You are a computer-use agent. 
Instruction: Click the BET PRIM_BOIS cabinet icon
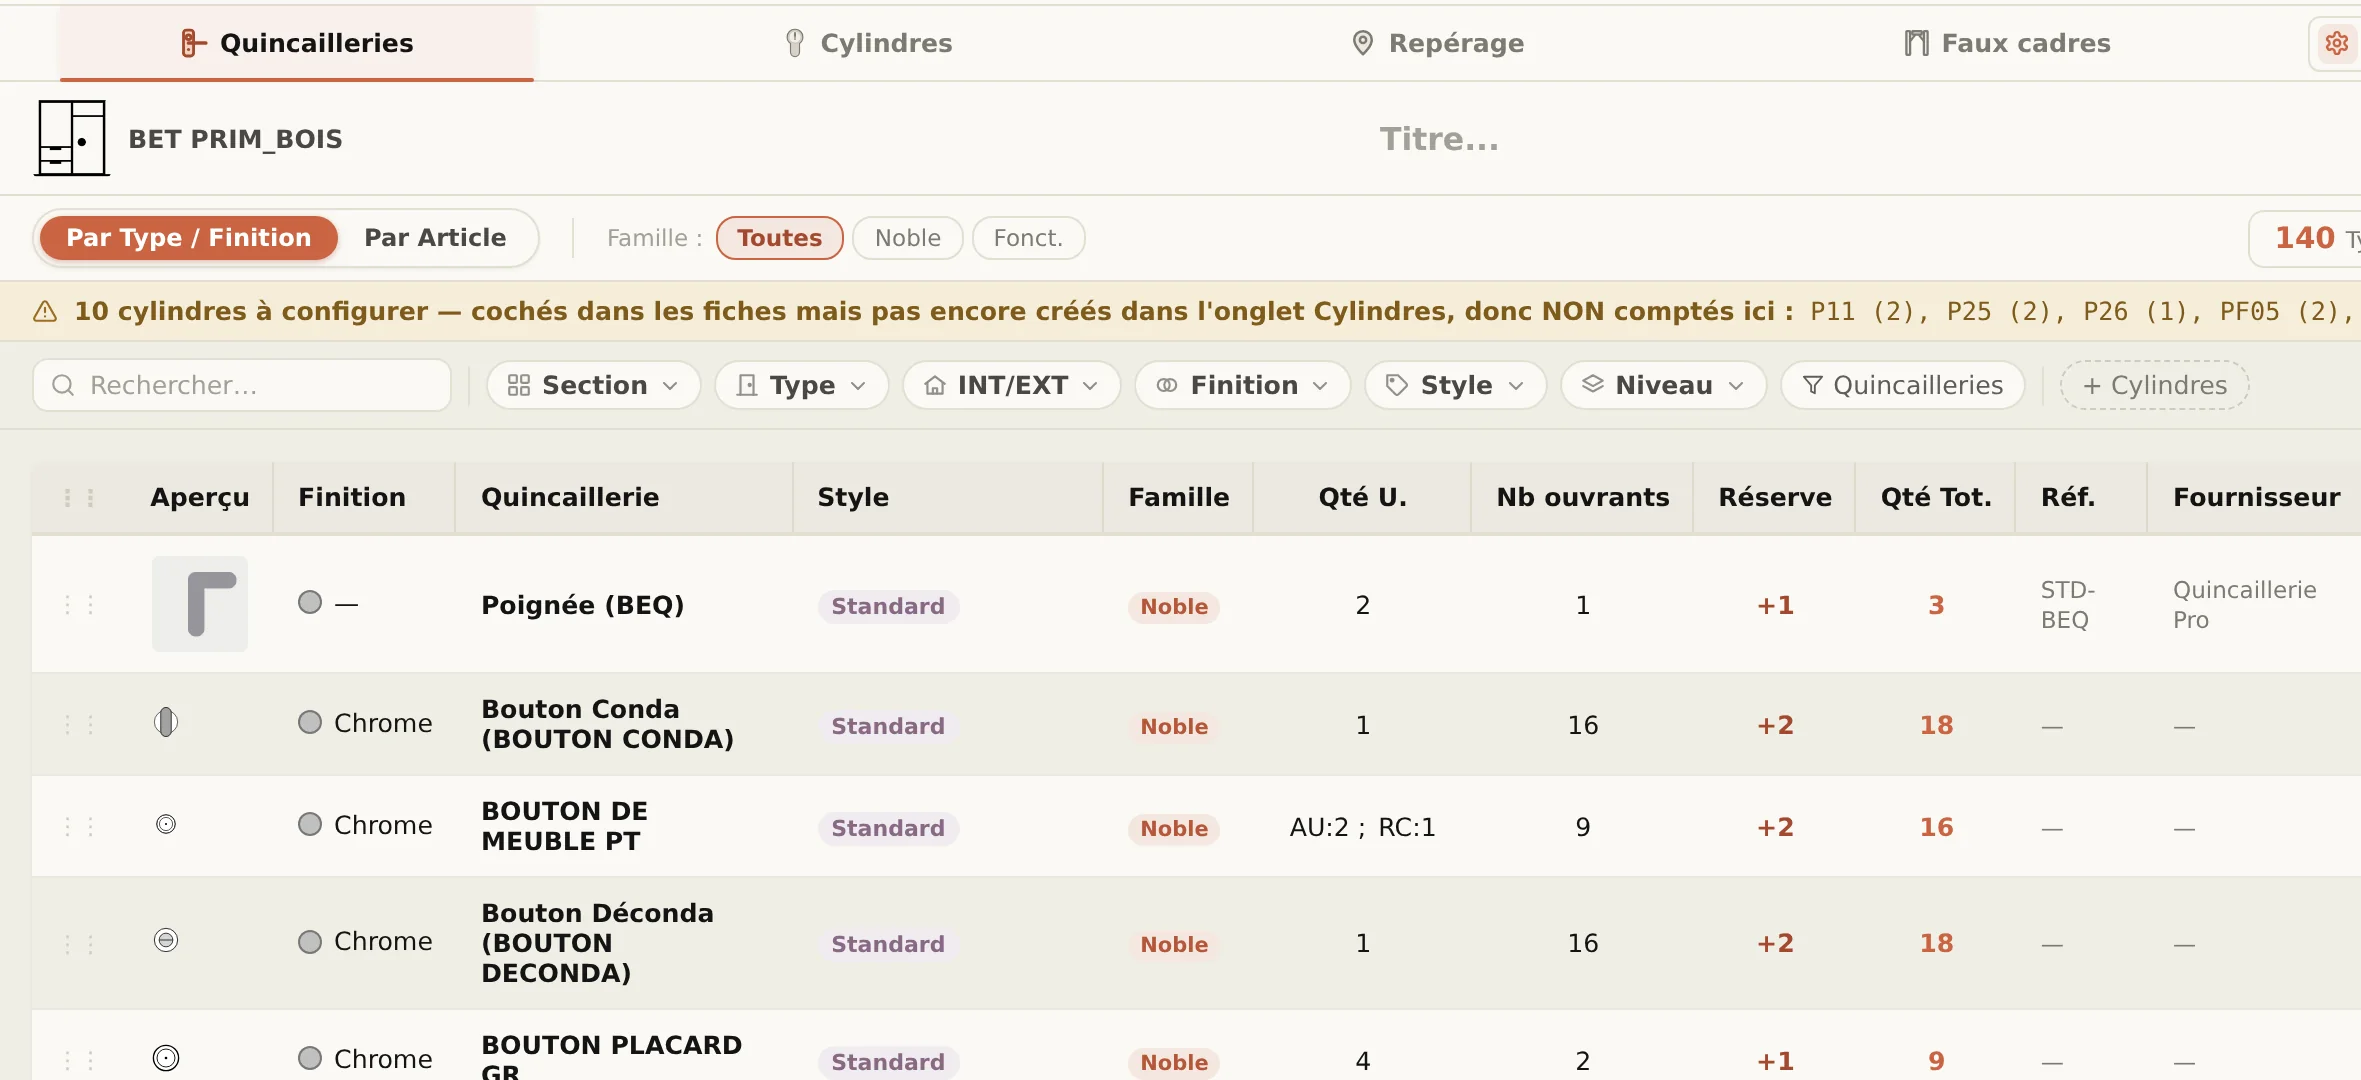click(72, 138)
